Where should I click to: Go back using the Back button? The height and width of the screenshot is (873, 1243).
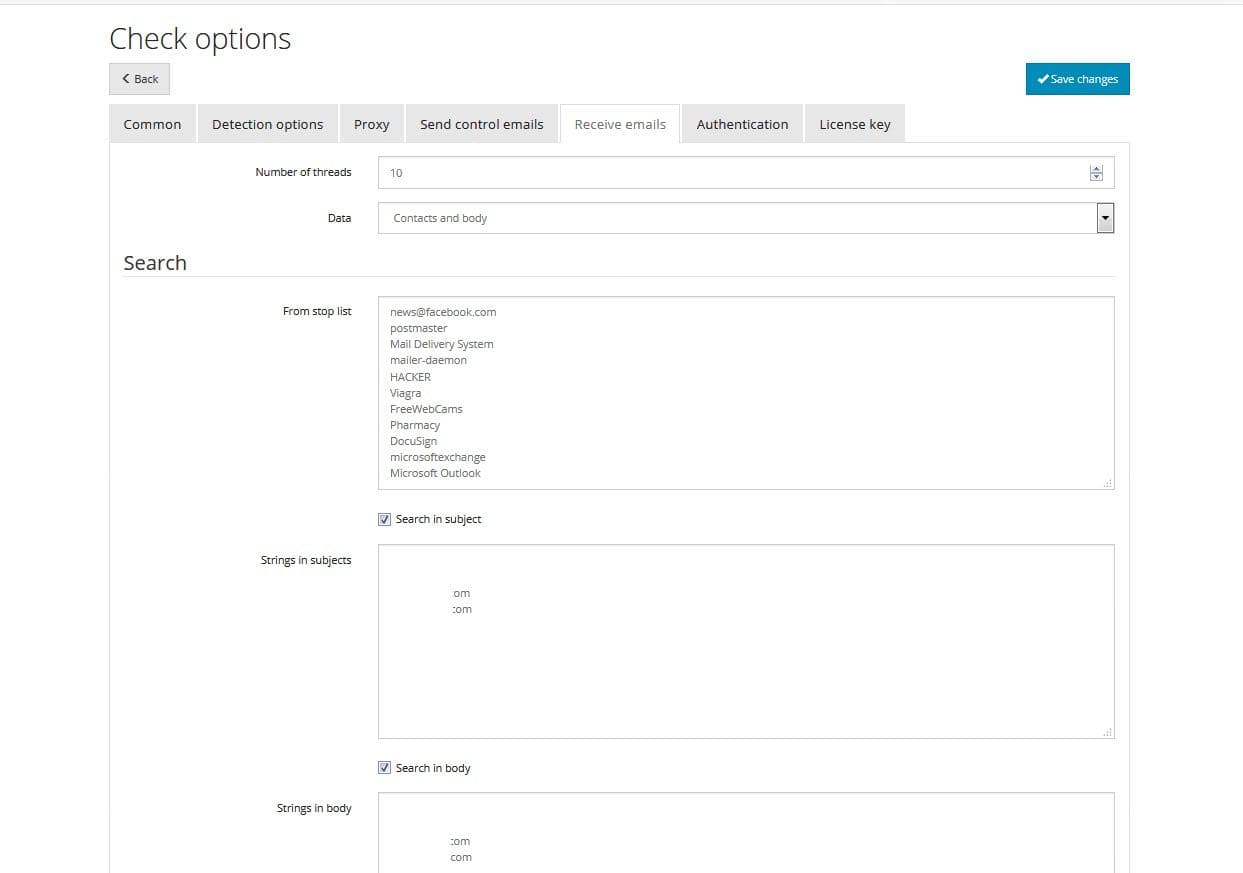[x=139, y=79]
